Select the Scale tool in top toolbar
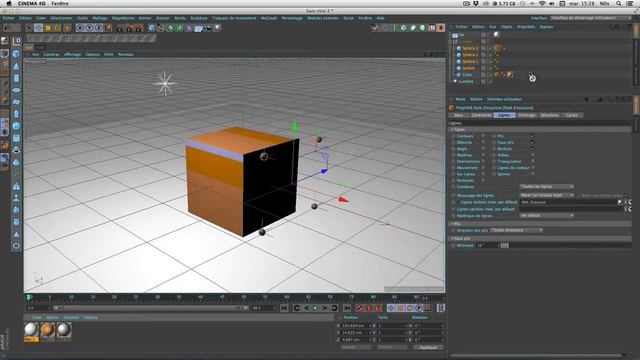 point(48,28)
